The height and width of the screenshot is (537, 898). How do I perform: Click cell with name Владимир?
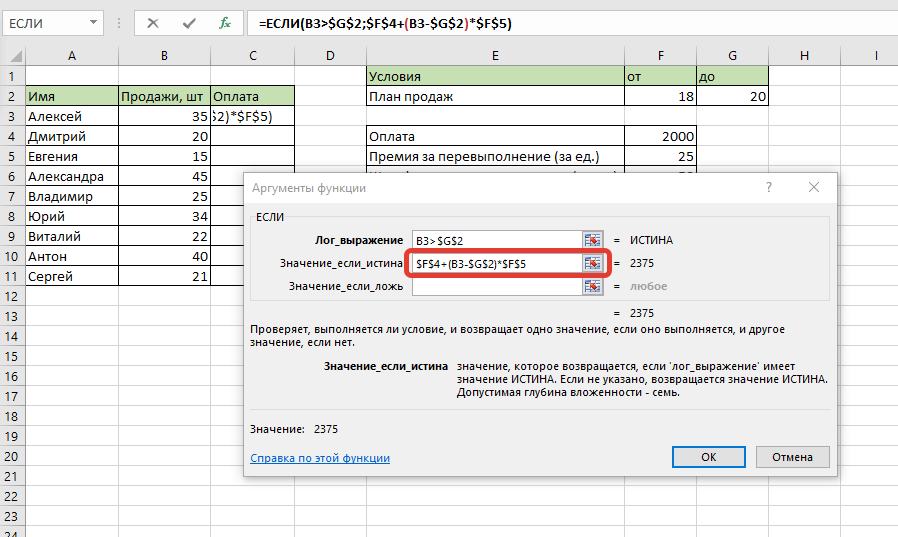[72, 196]
